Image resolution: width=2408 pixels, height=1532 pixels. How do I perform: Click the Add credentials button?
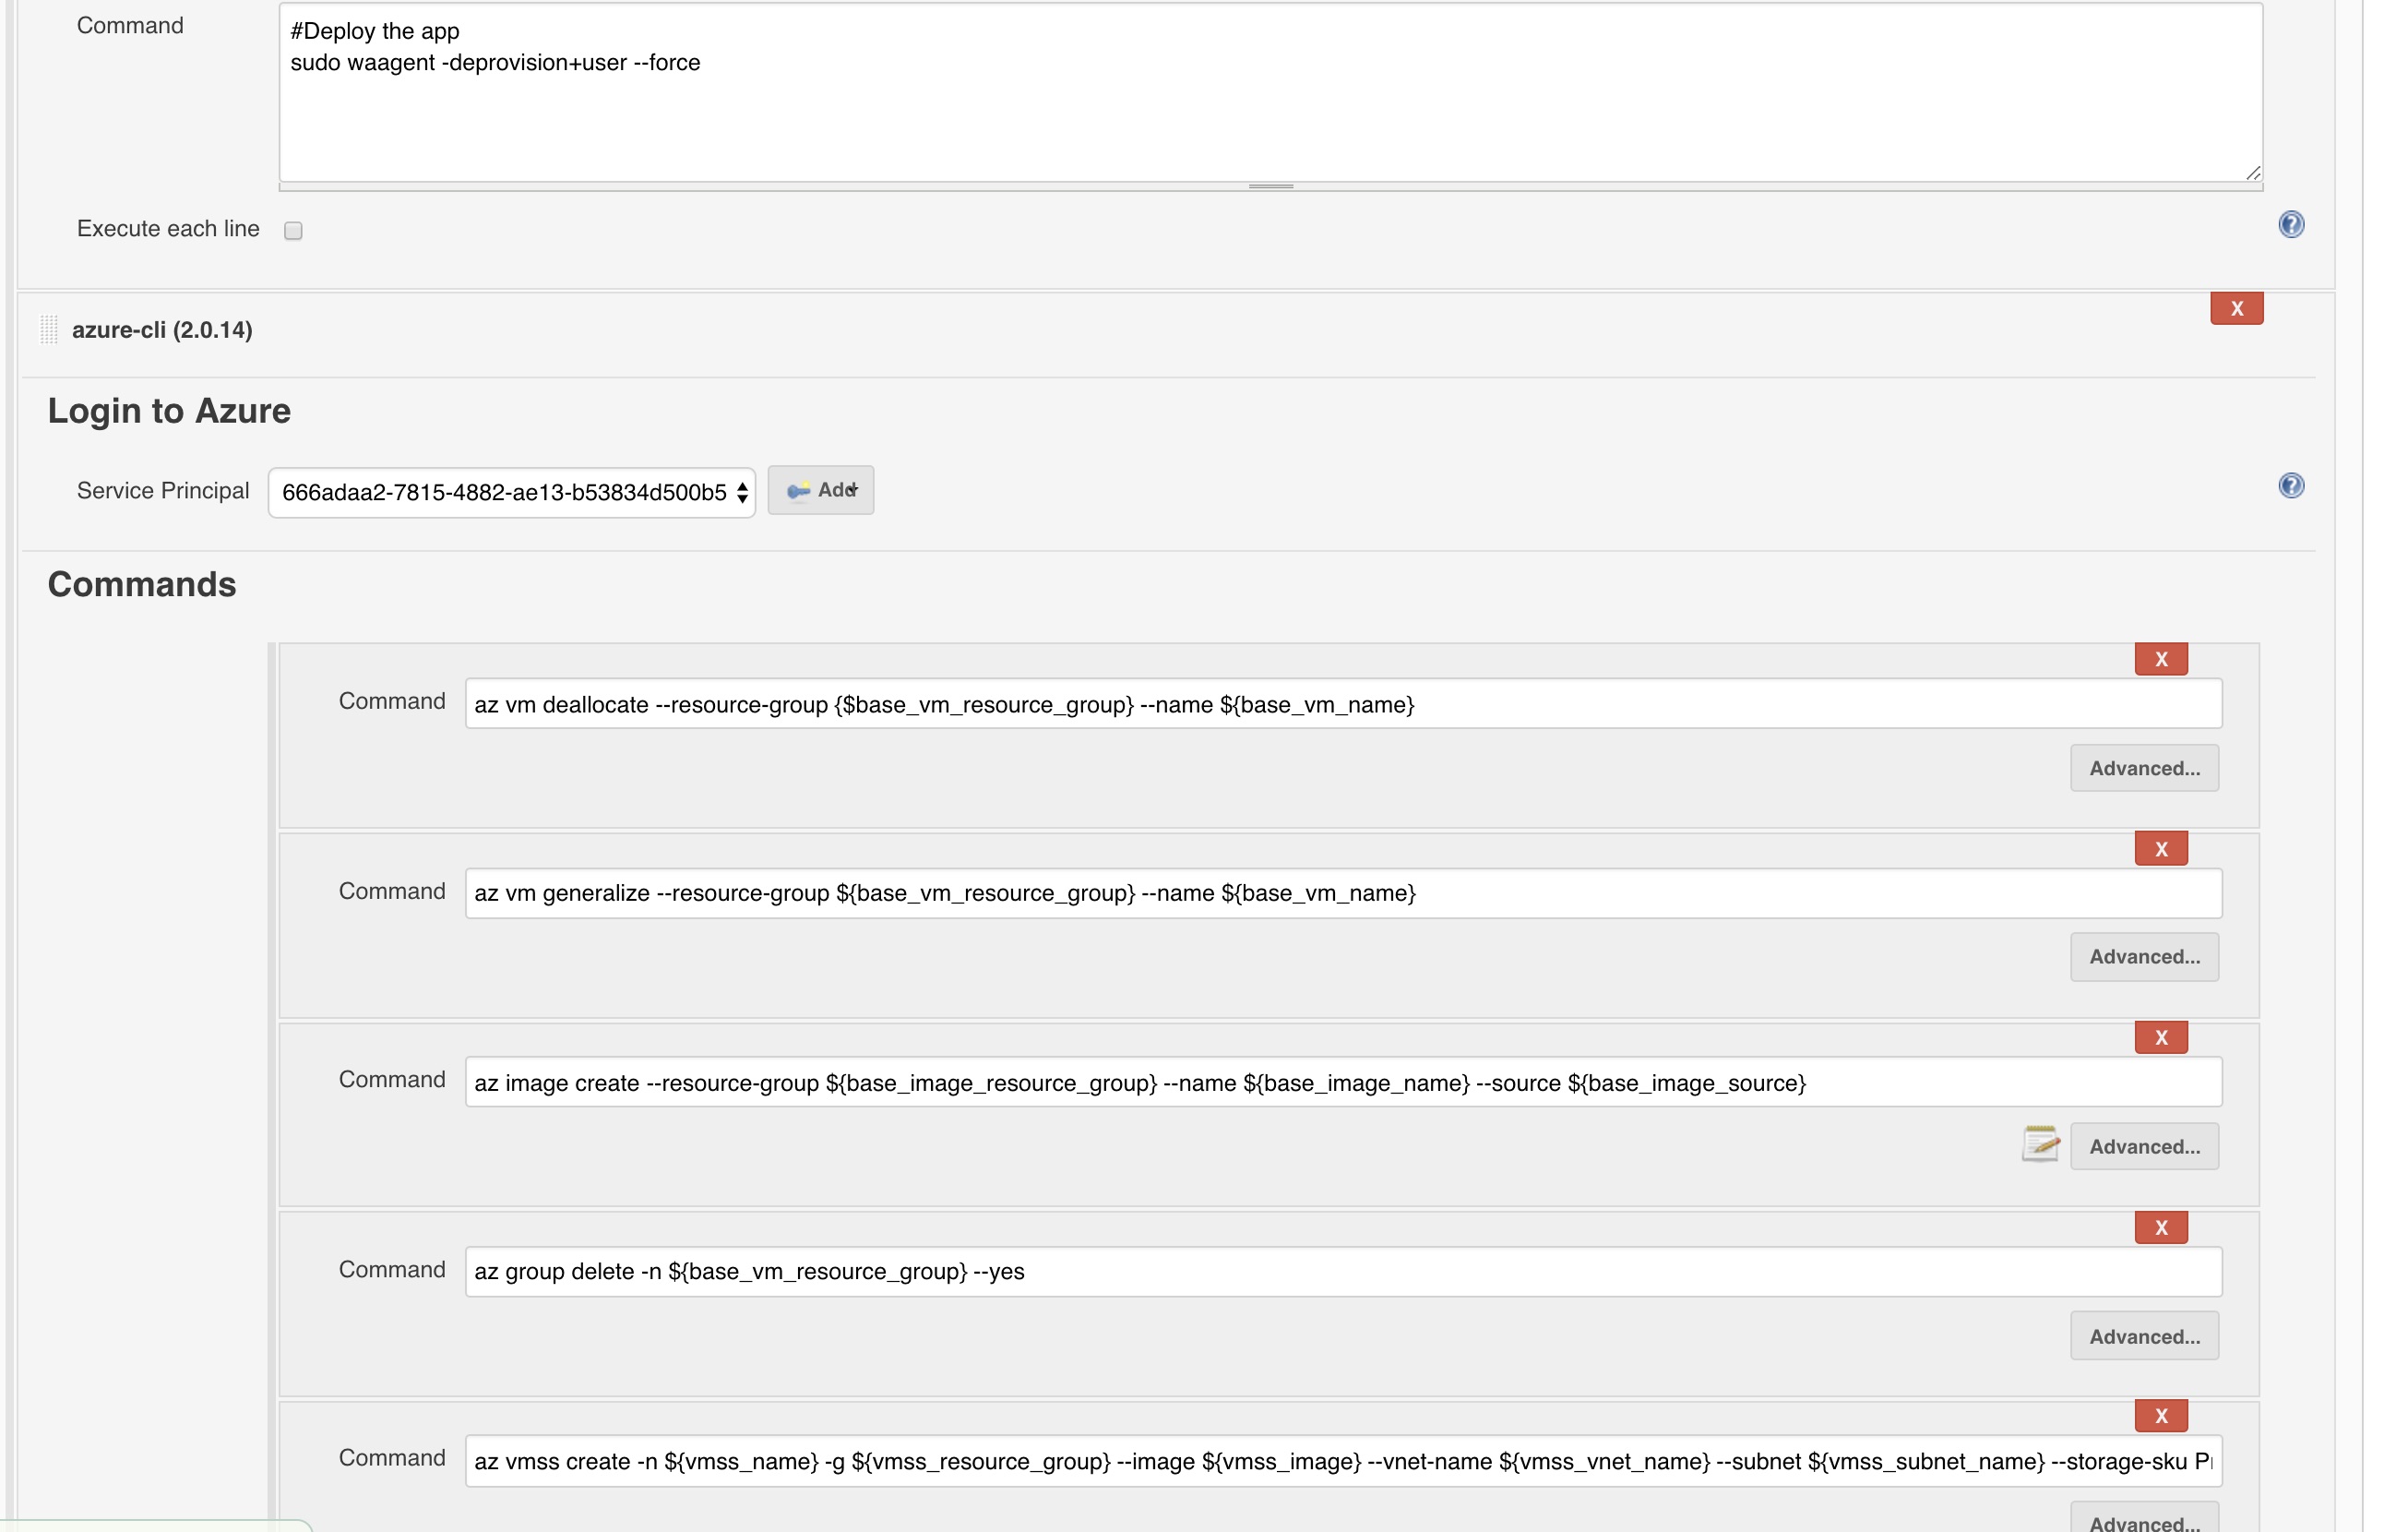click(x=821, y=490)
